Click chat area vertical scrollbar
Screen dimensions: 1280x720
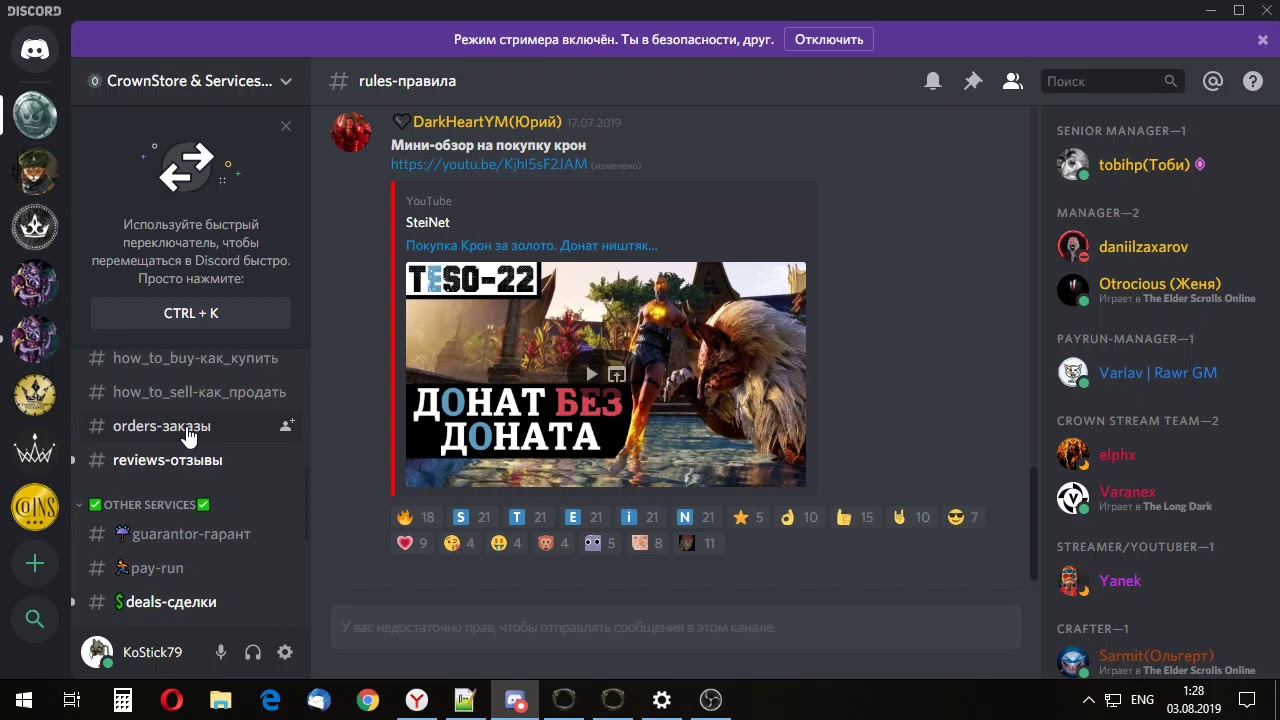pos(1034,522)
